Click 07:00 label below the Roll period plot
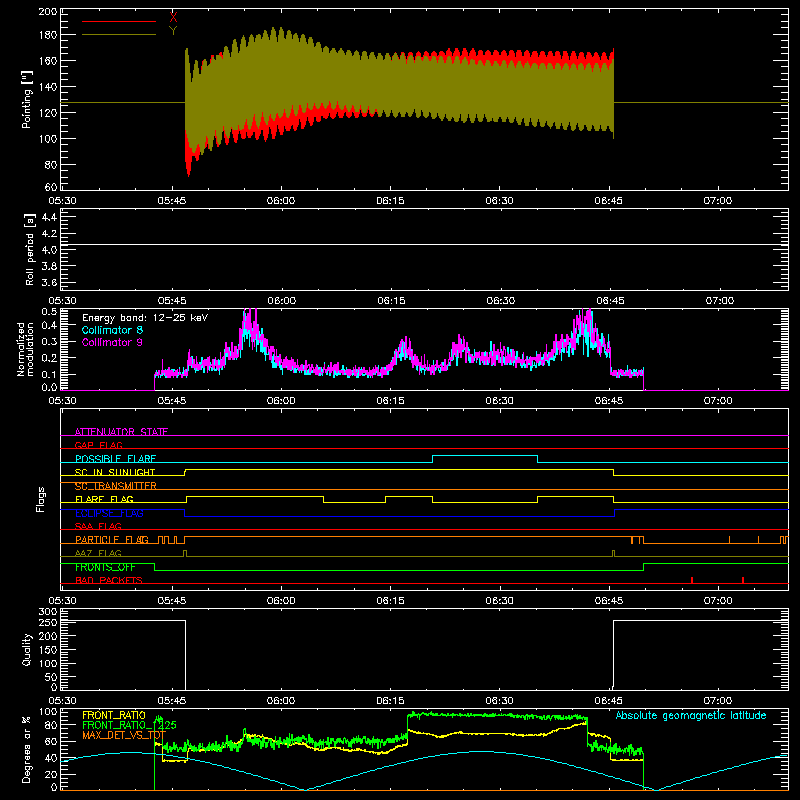 point(719,301)
